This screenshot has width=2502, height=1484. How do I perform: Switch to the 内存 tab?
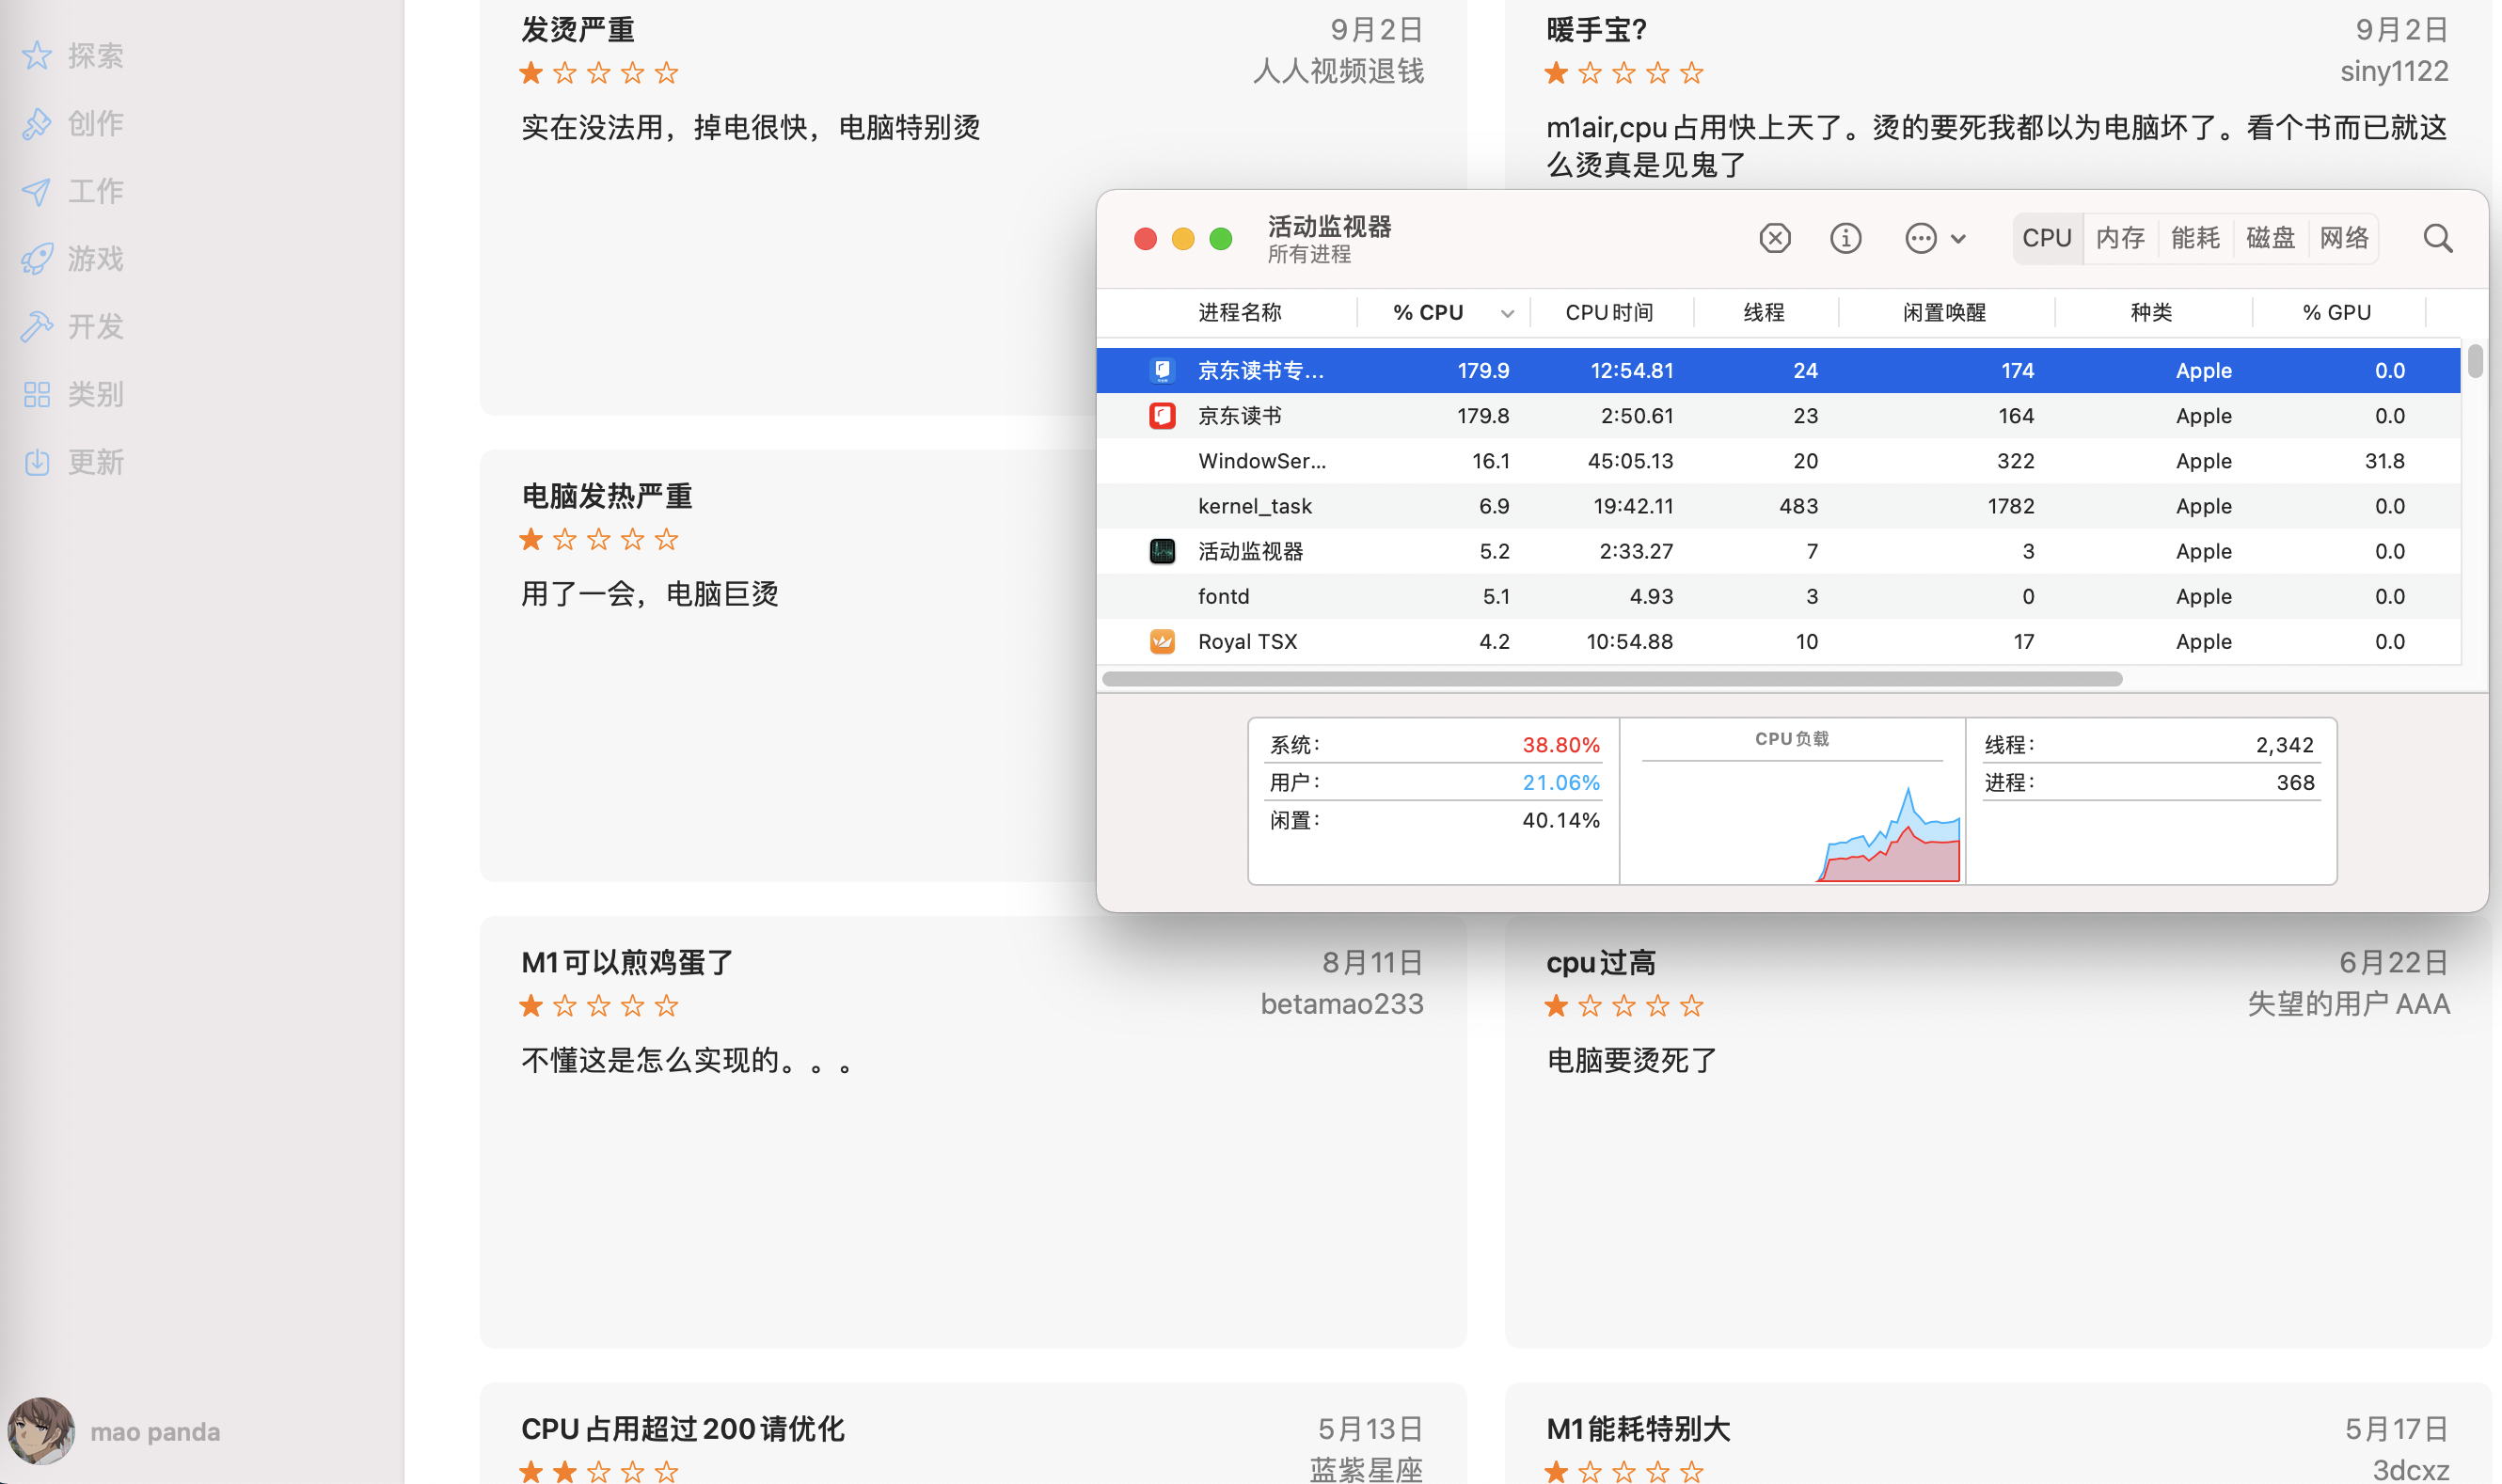pos(2121,238)
